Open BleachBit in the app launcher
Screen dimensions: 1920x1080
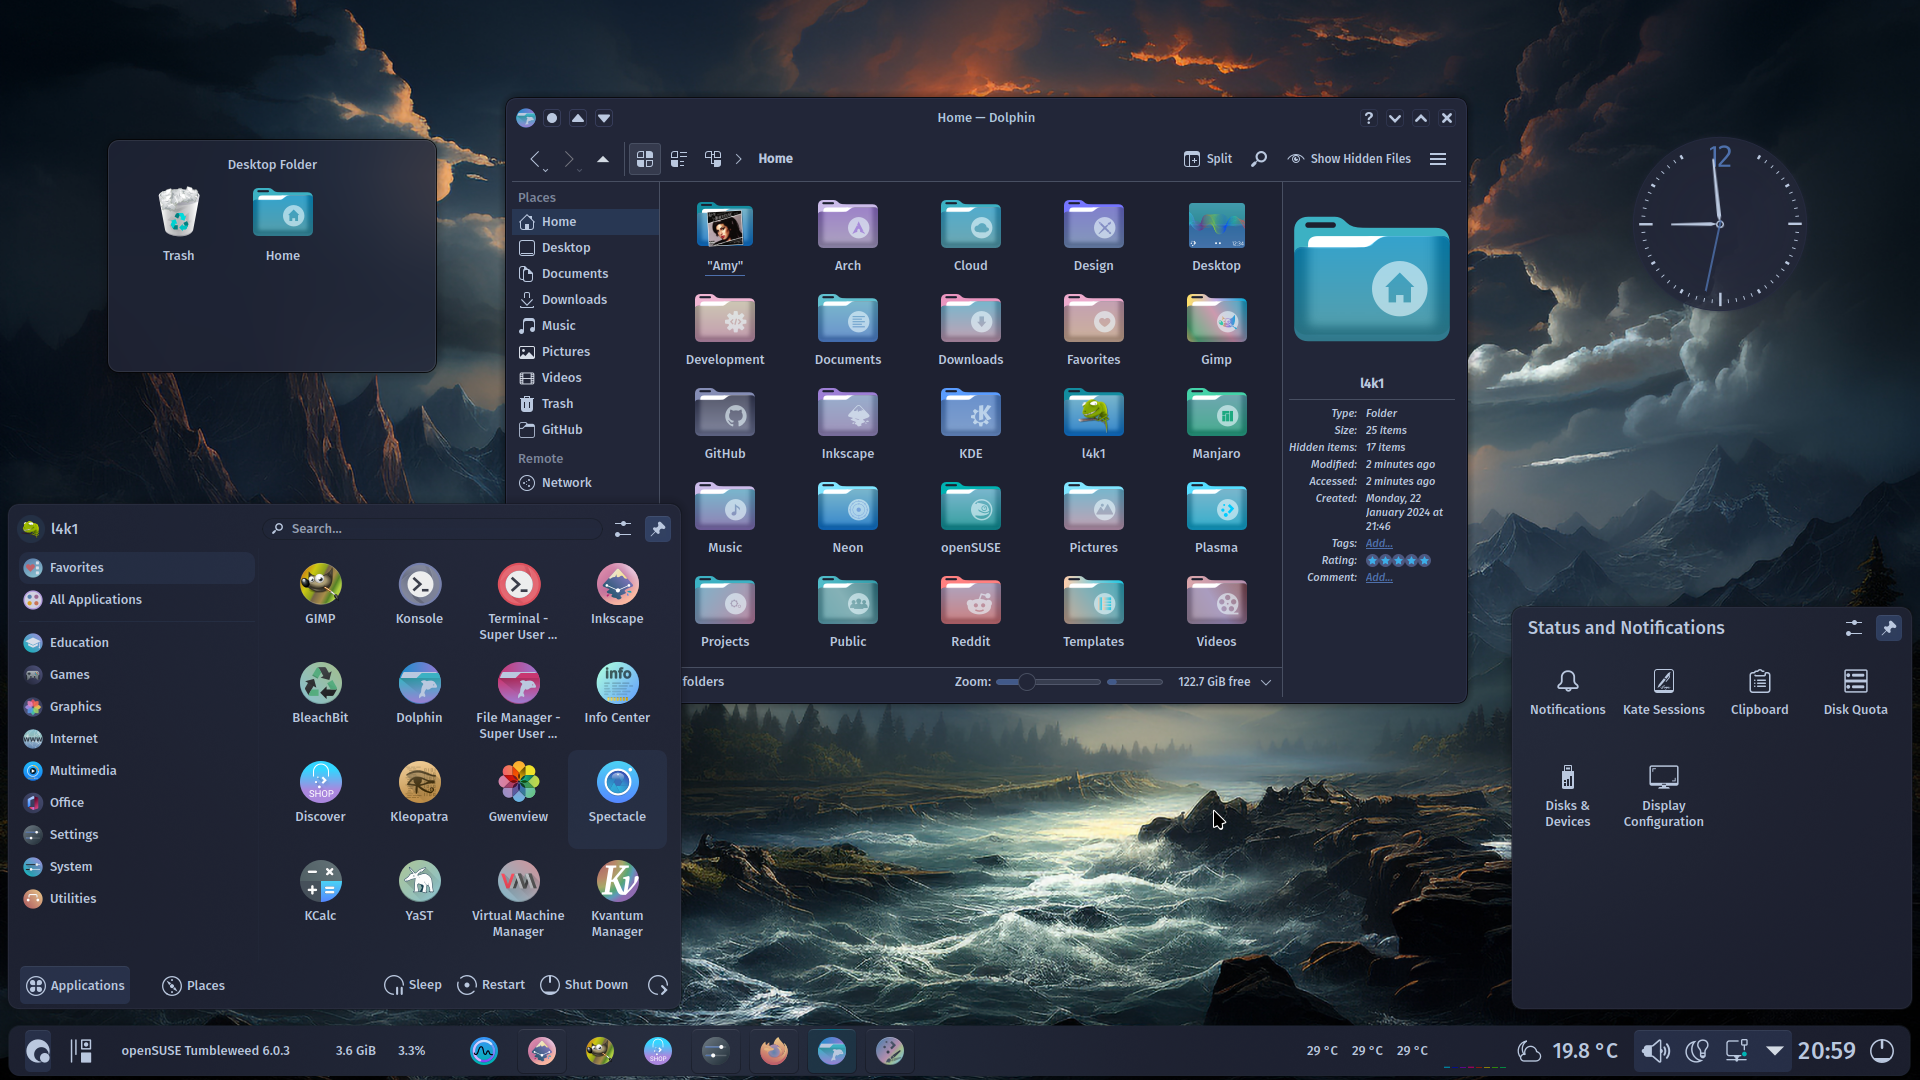[x=320, y=693]
